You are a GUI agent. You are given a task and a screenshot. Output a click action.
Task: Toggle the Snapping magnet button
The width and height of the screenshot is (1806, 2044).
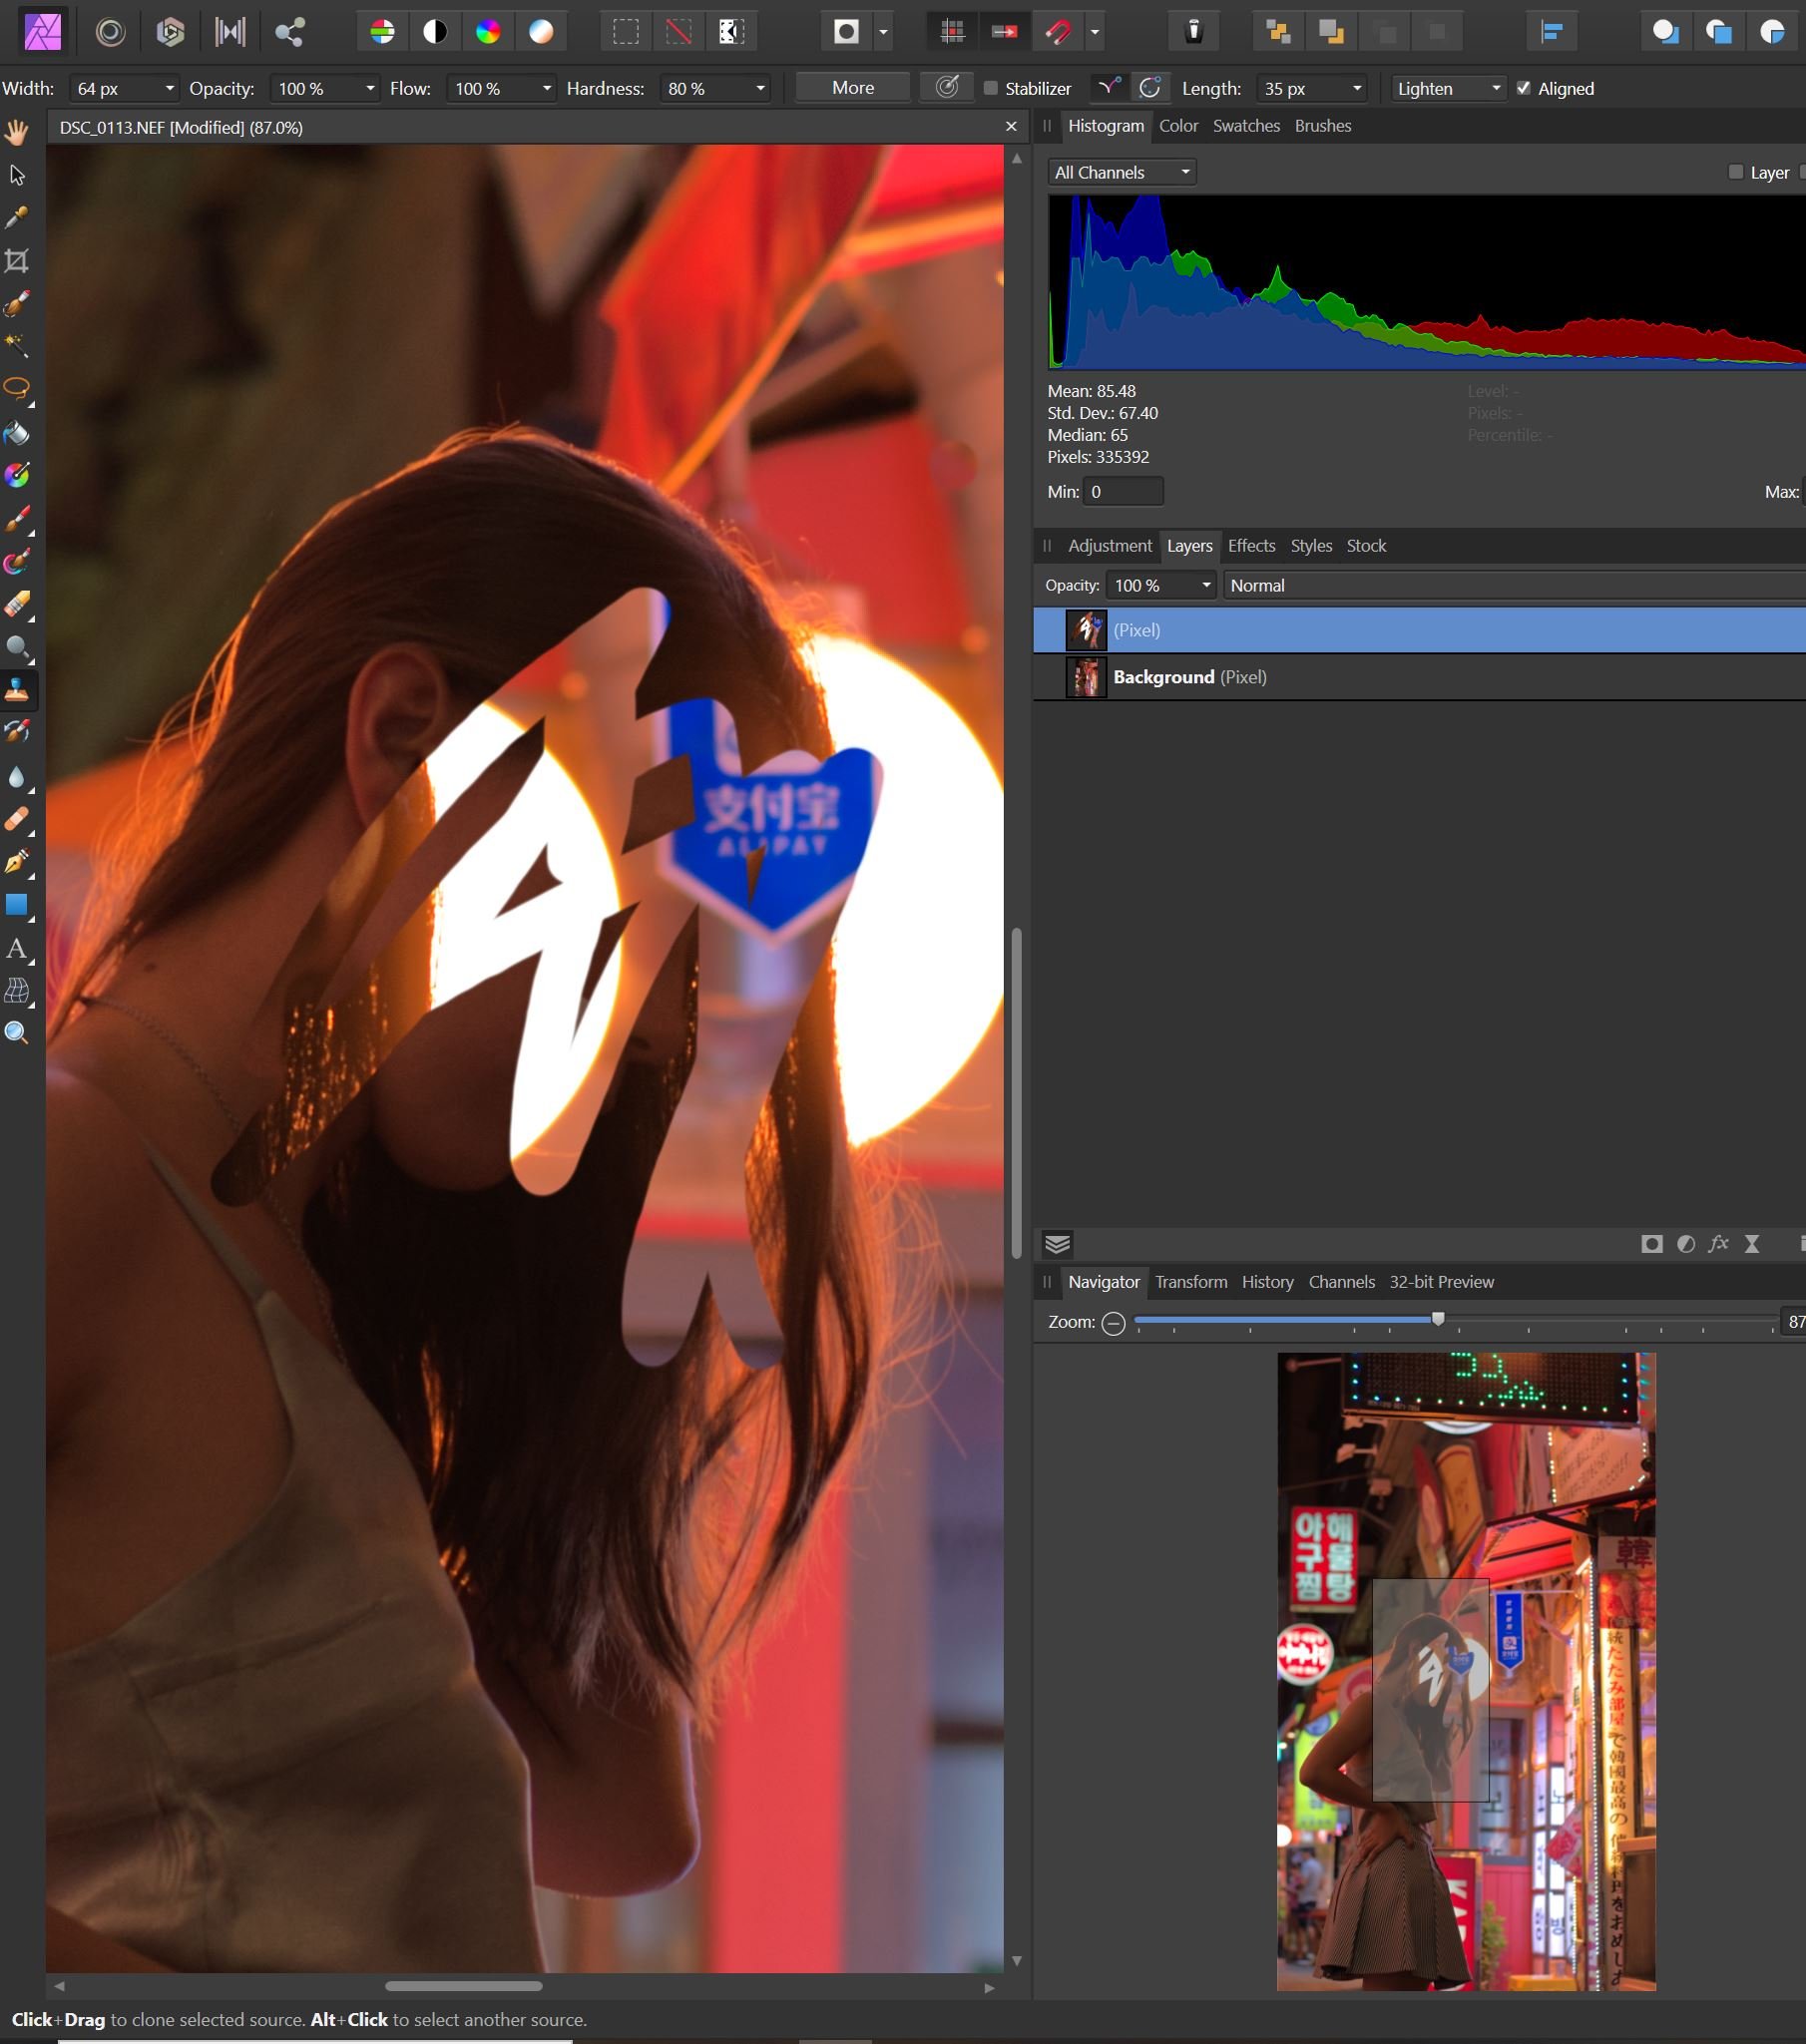click(x=1058, y=32)
